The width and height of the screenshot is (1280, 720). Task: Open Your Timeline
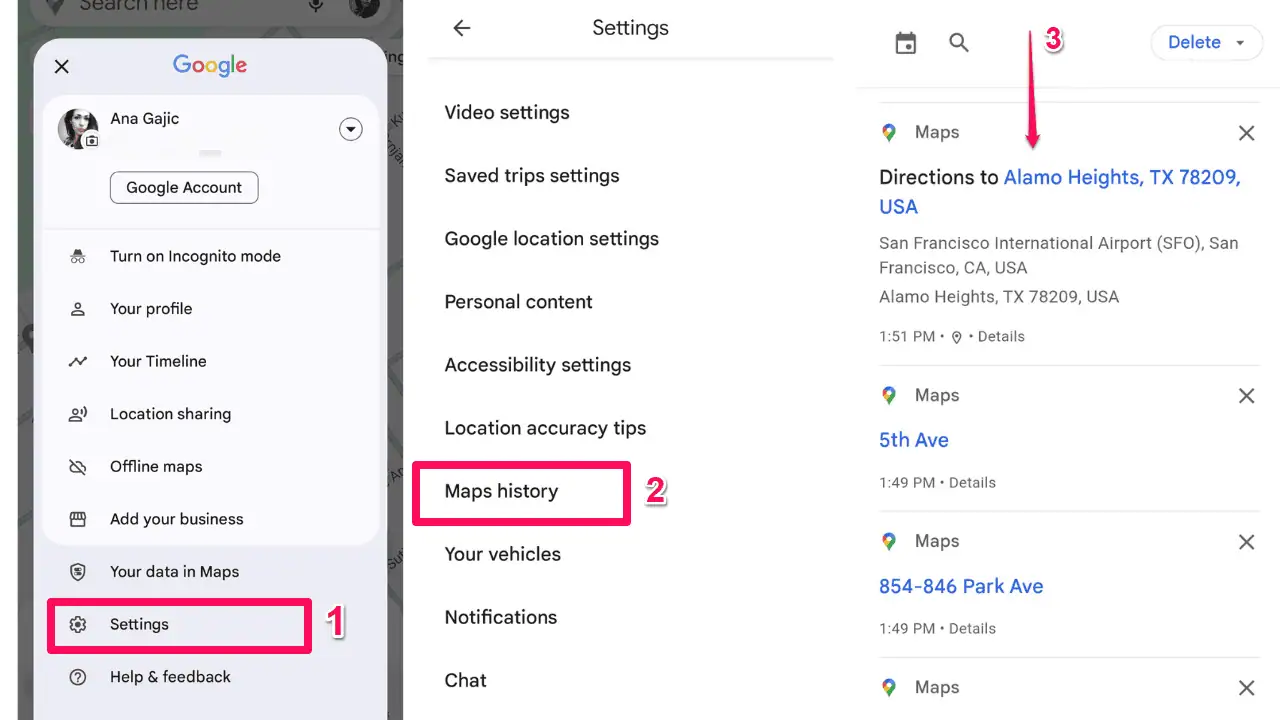pos(158,361)
